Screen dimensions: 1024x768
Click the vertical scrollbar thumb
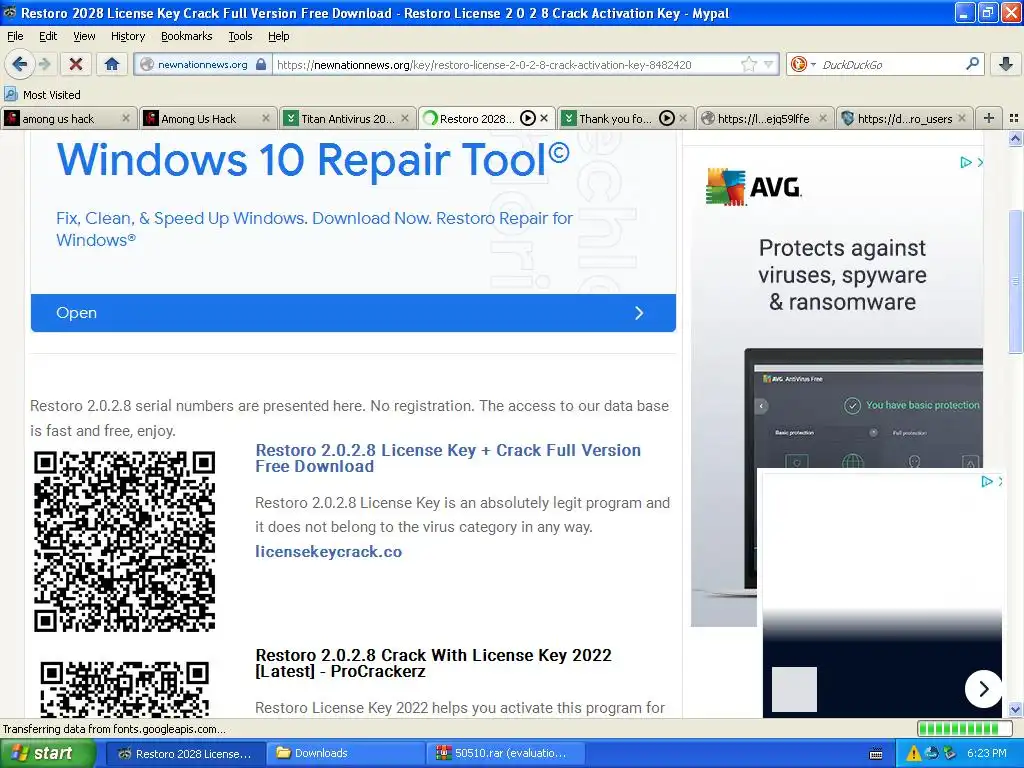click(x=1016, y=281)
